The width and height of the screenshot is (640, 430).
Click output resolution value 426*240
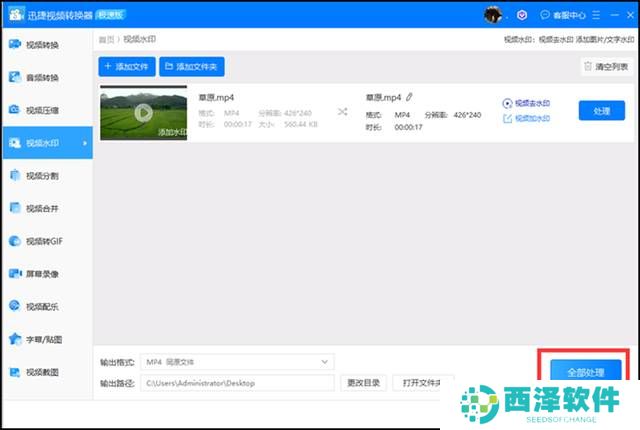point(467,115)
